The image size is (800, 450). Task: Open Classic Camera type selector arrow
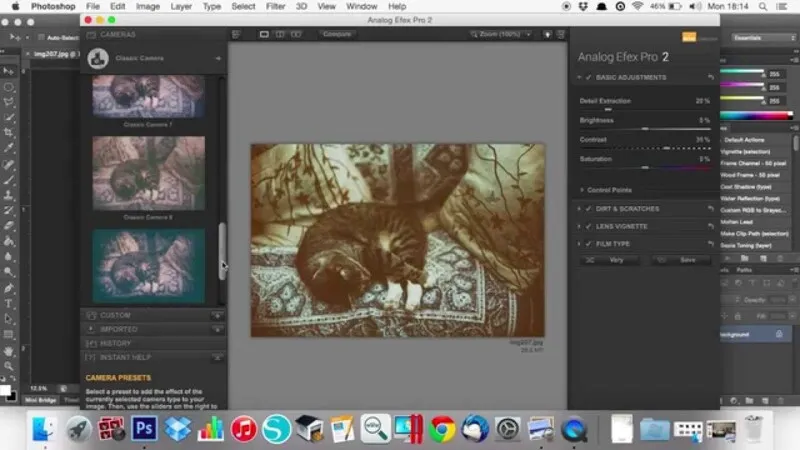(218, 58)
